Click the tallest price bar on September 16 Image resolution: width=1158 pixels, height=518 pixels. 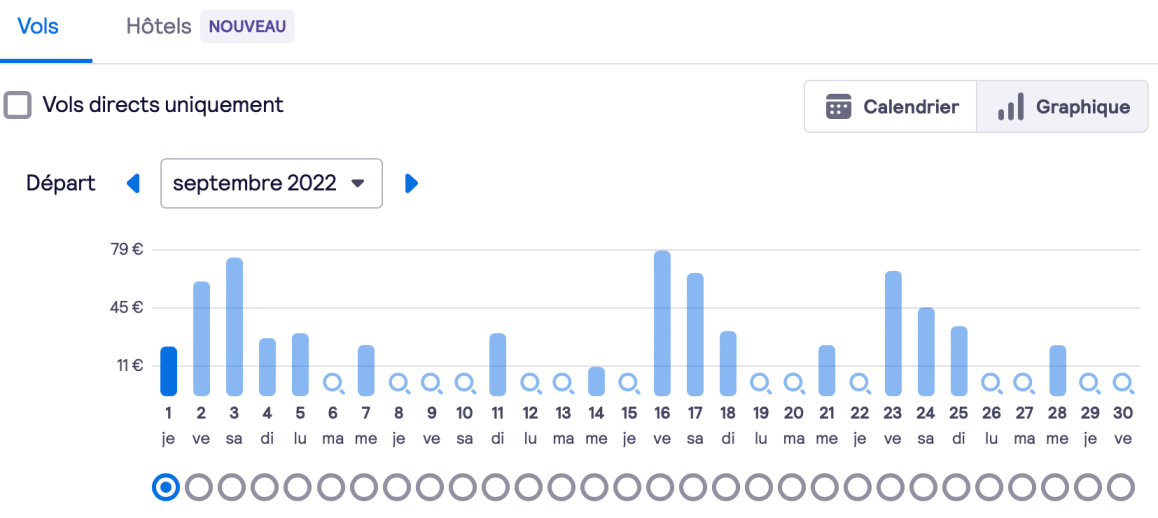[x=662, y=322]
